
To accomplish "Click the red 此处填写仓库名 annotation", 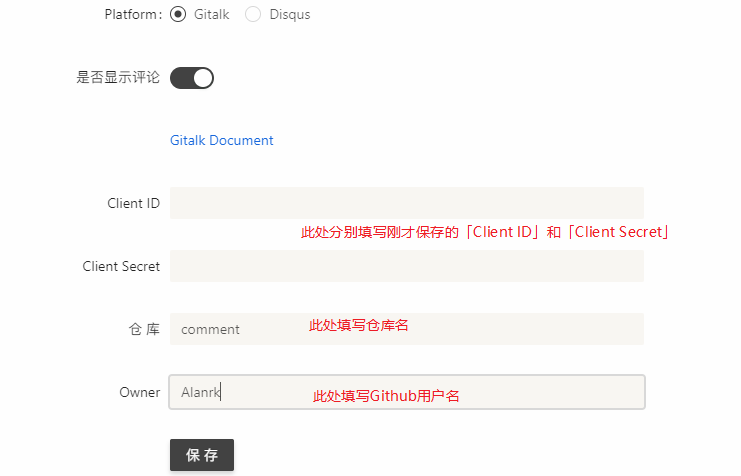I will click(359, 325).
